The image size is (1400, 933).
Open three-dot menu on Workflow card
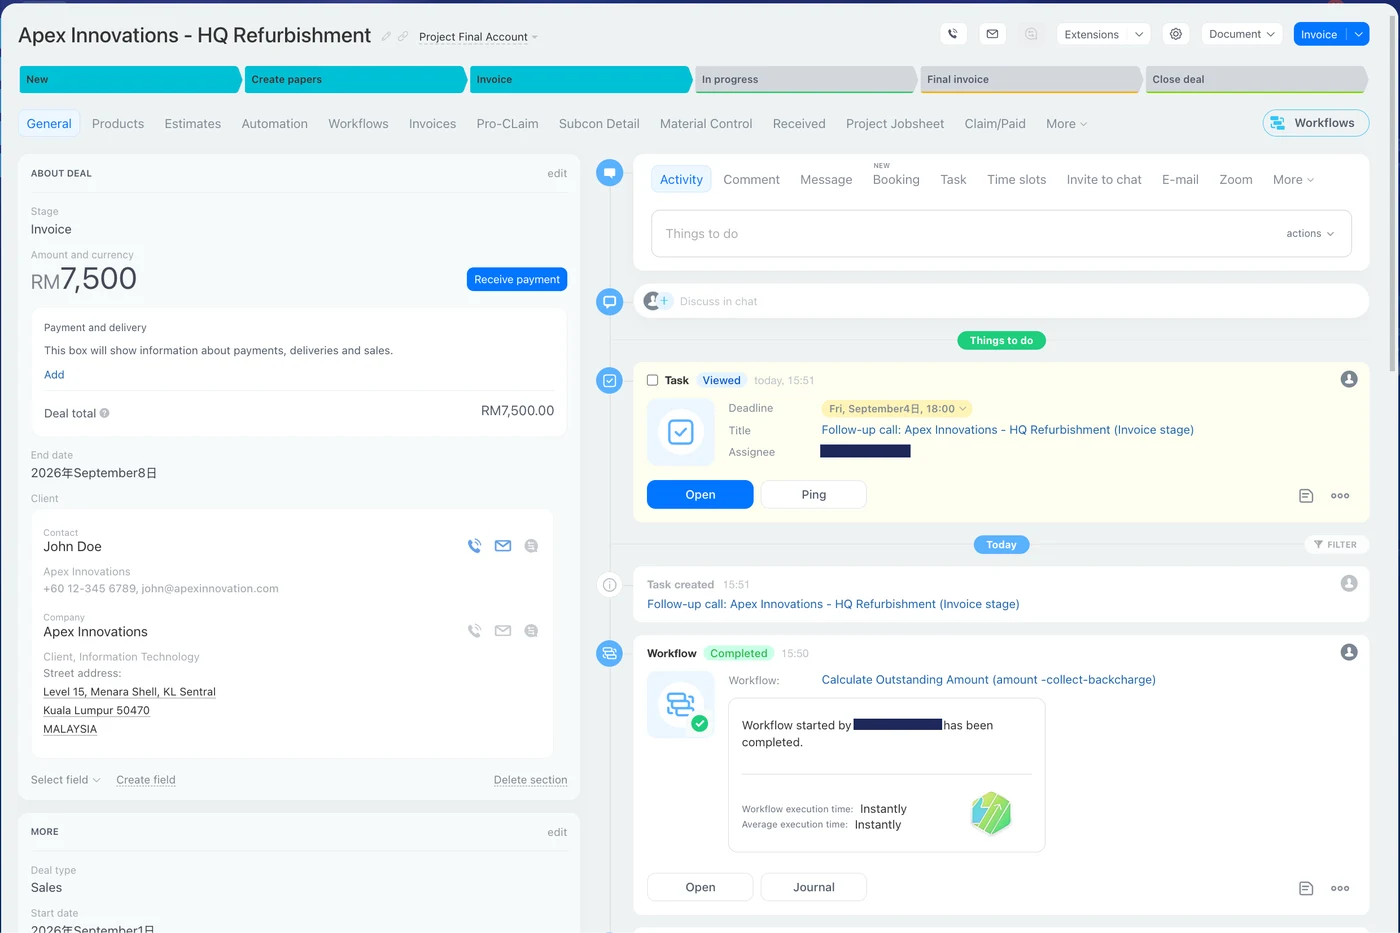[1340, 888]
